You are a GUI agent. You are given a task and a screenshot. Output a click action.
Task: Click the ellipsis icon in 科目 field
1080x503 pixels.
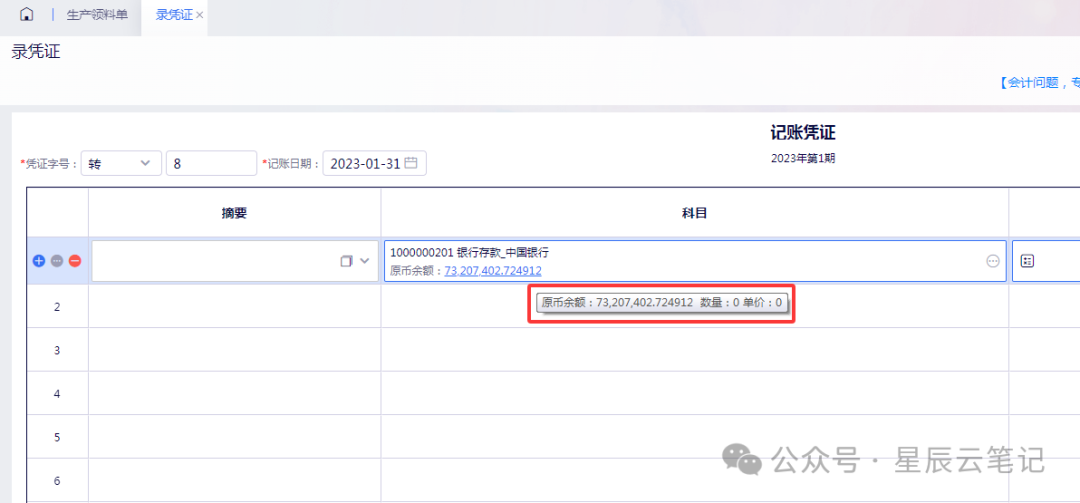pyautogui.click(x=993, y=261)
